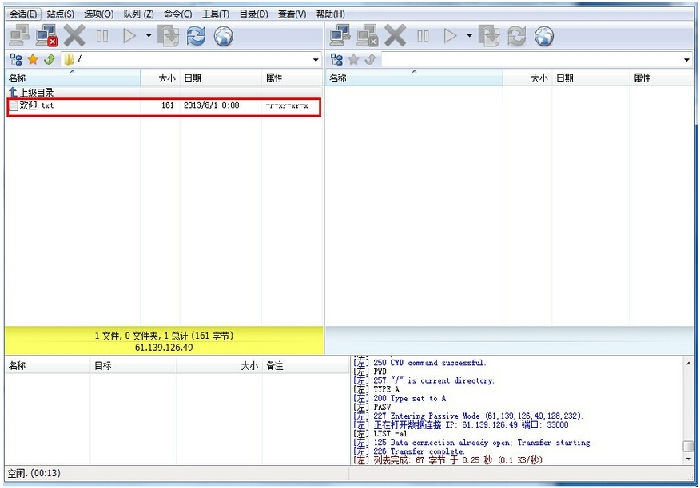Click the left pane Refresh icon

point(196,36)
